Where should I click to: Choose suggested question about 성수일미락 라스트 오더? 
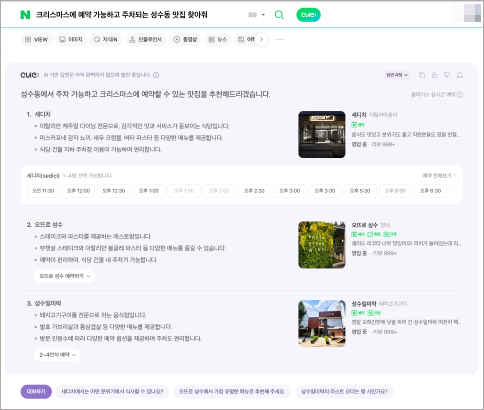[344, 391]
